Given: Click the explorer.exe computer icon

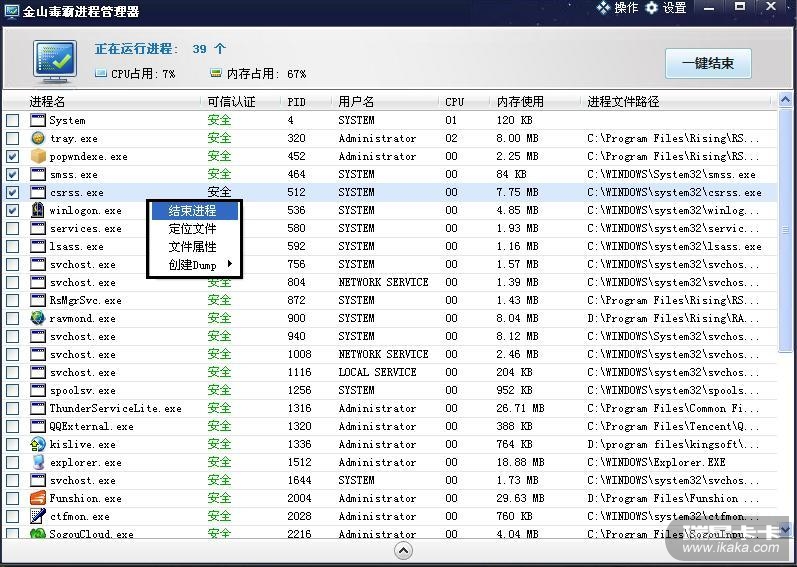Looking at the screenshot, I should 38,462.
